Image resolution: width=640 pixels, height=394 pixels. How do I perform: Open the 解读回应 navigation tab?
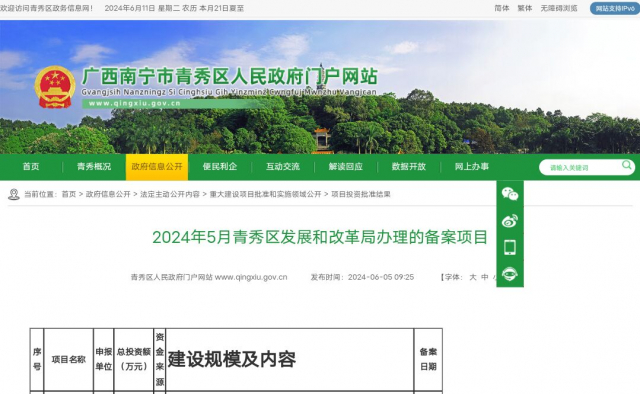(x=346, y=167)
